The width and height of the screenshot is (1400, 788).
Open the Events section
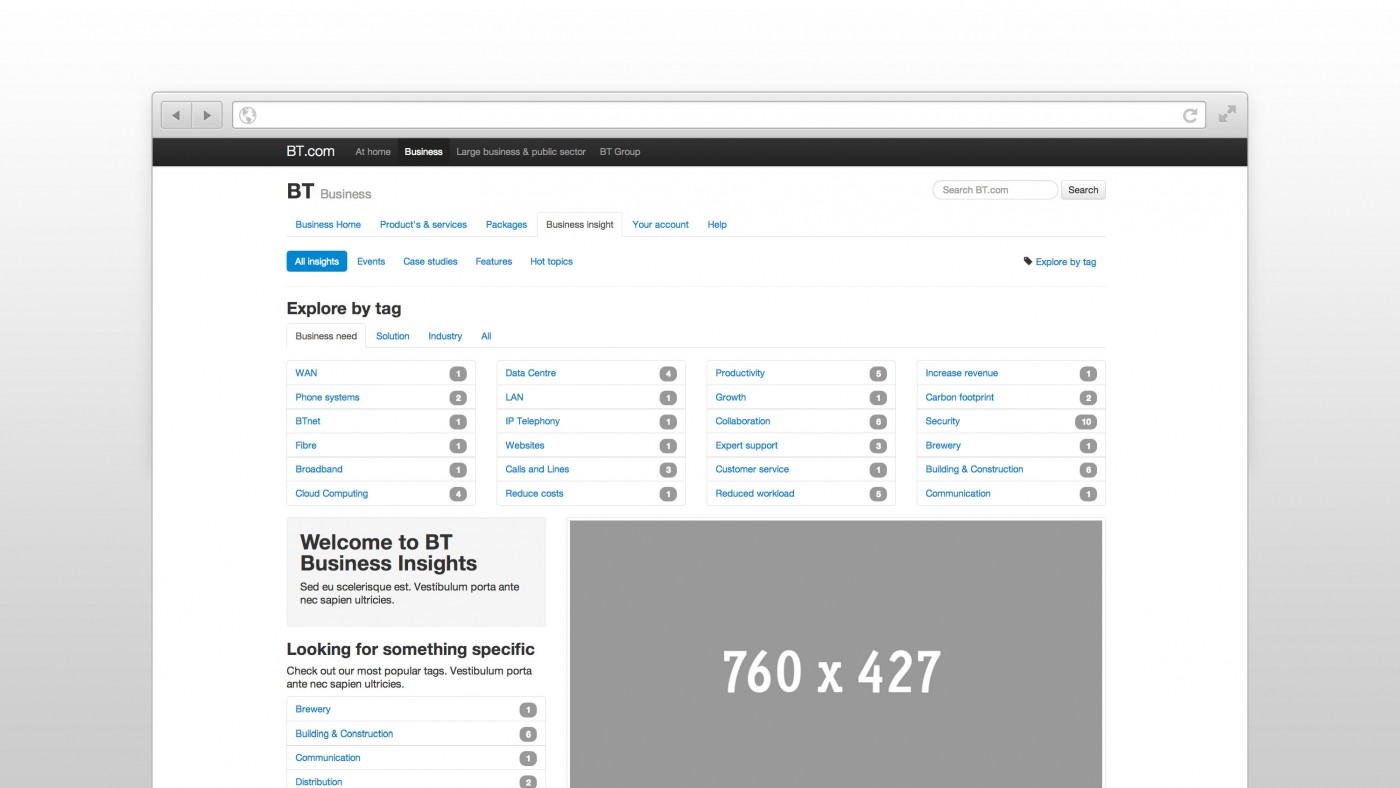[371, 261]
